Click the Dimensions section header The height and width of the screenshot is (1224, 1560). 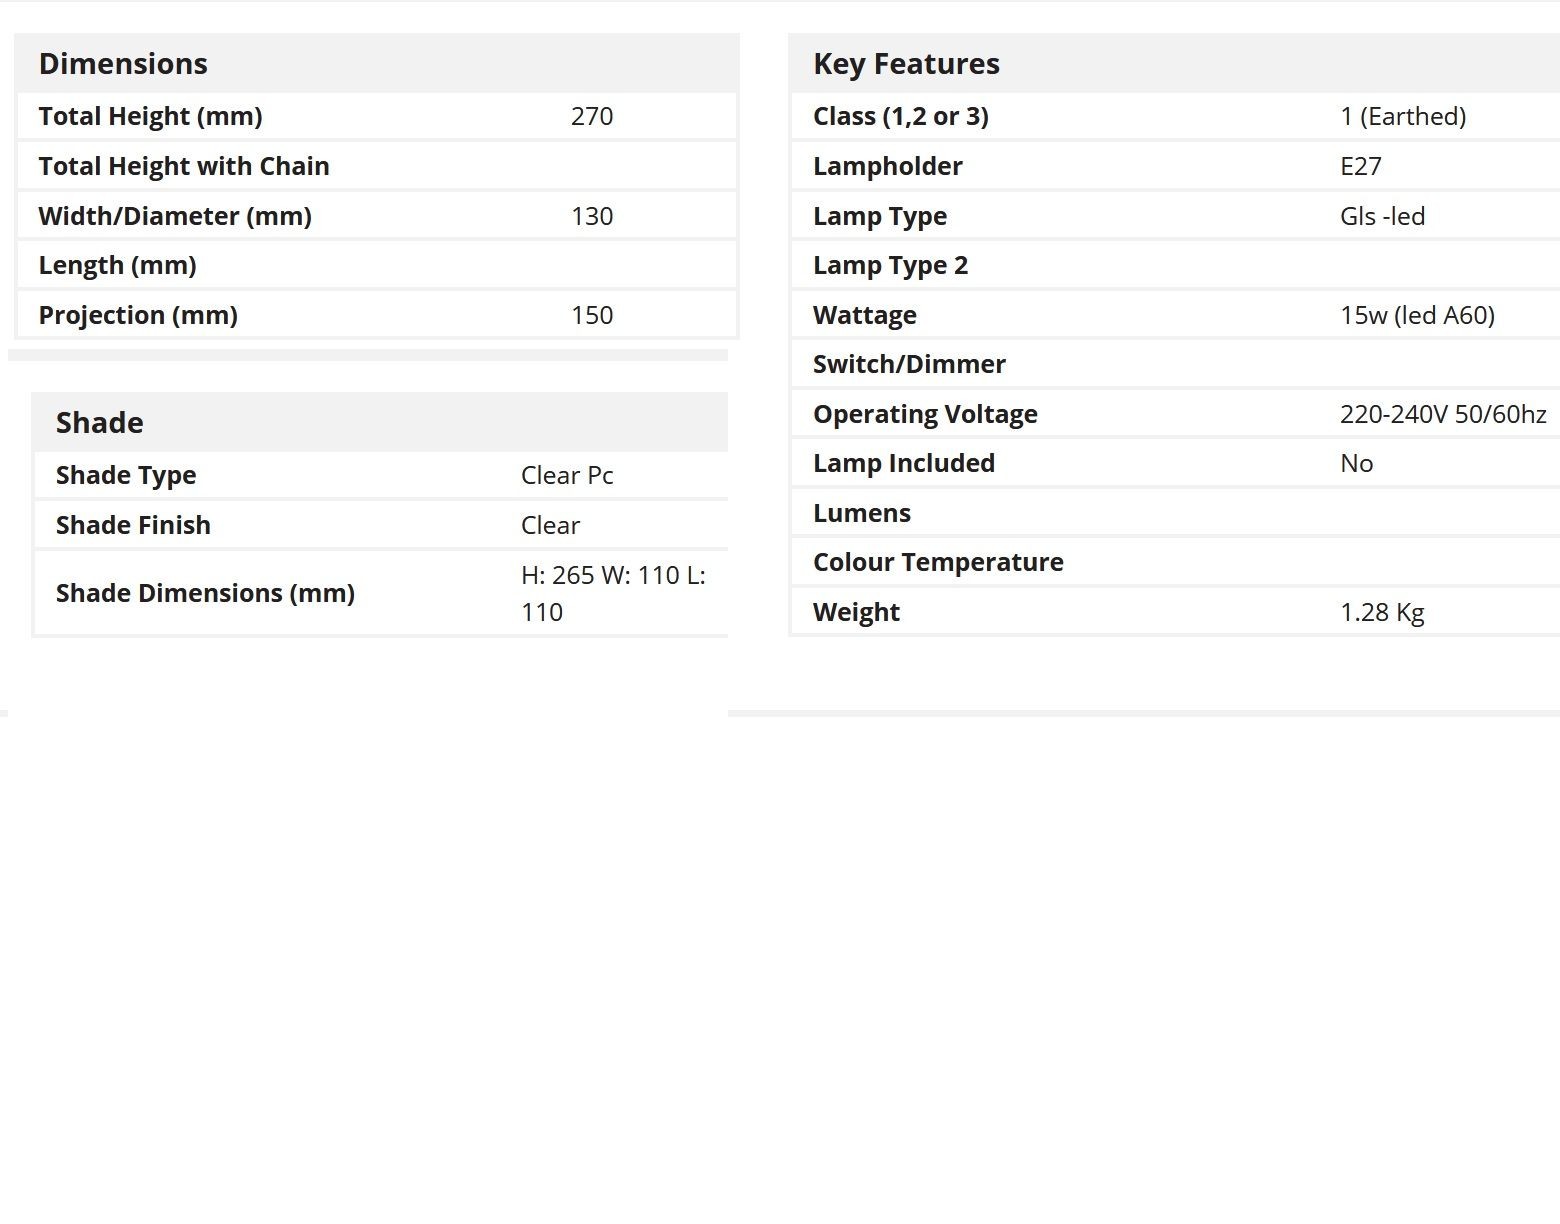(123, 64)
